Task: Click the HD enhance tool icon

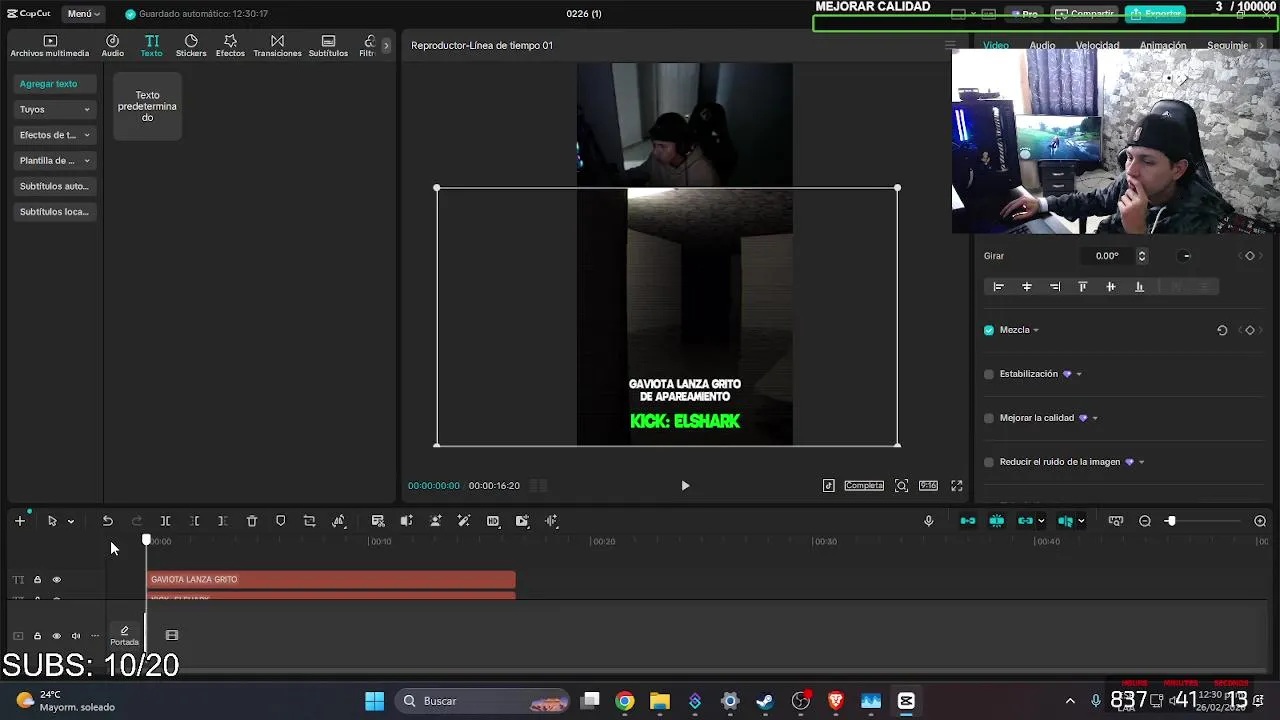Action: click(493, 521)
